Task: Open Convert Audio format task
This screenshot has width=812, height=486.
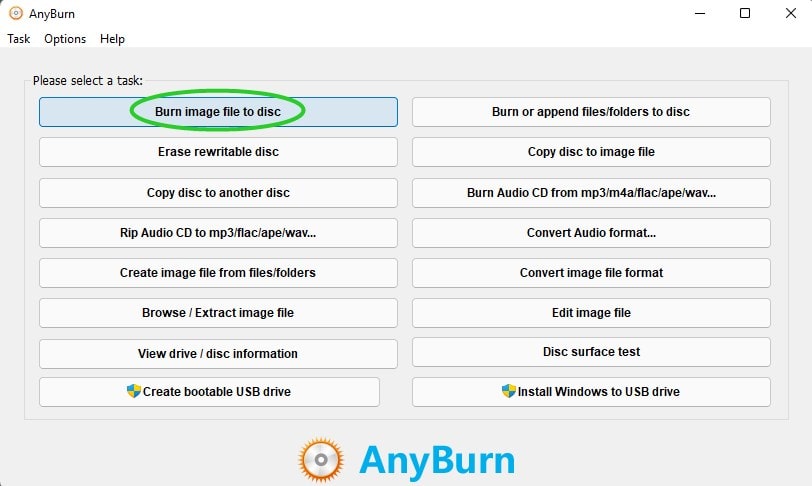Action: 591,233
